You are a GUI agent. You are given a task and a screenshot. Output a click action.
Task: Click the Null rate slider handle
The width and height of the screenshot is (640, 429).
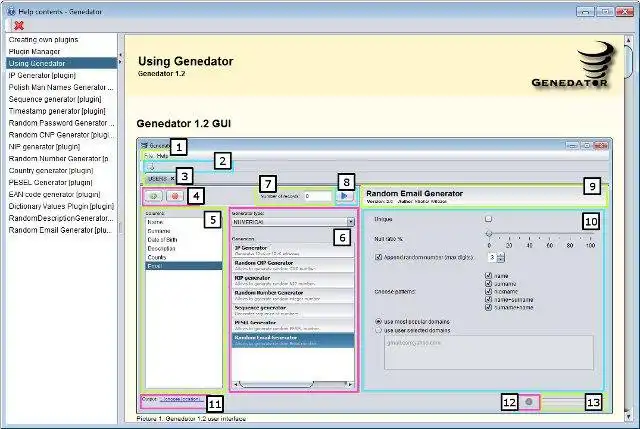coord(489,233)
